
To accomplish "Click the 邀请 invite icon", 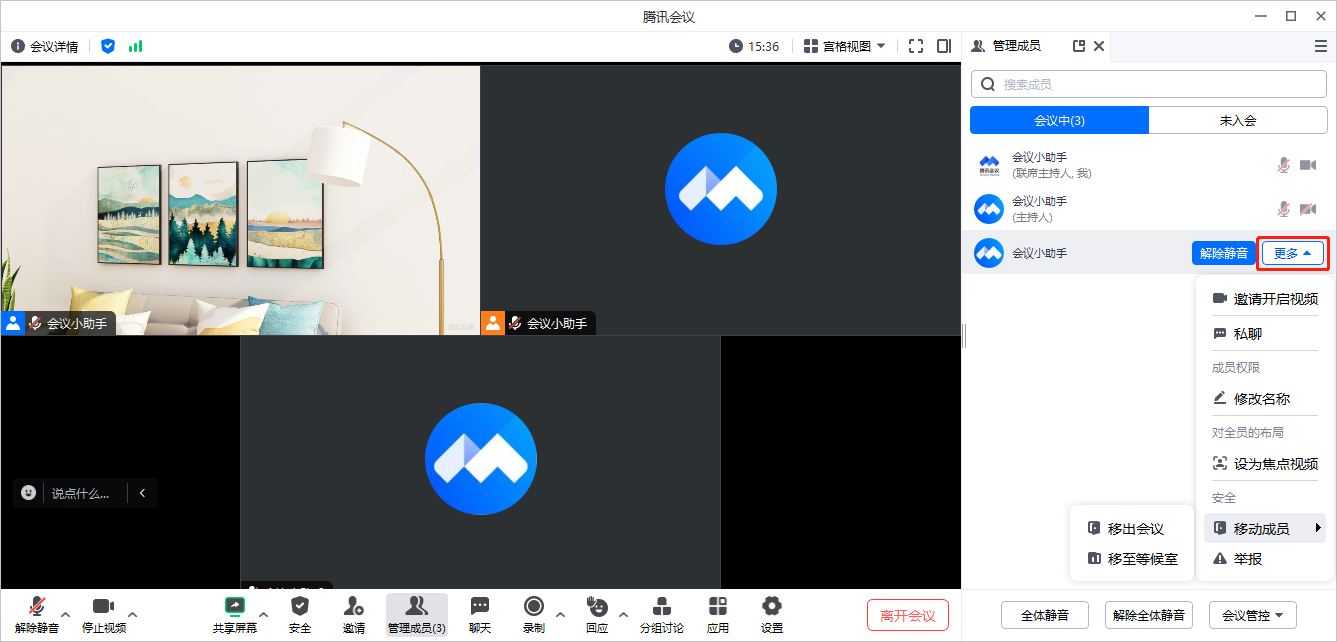I will click(354, 606).
